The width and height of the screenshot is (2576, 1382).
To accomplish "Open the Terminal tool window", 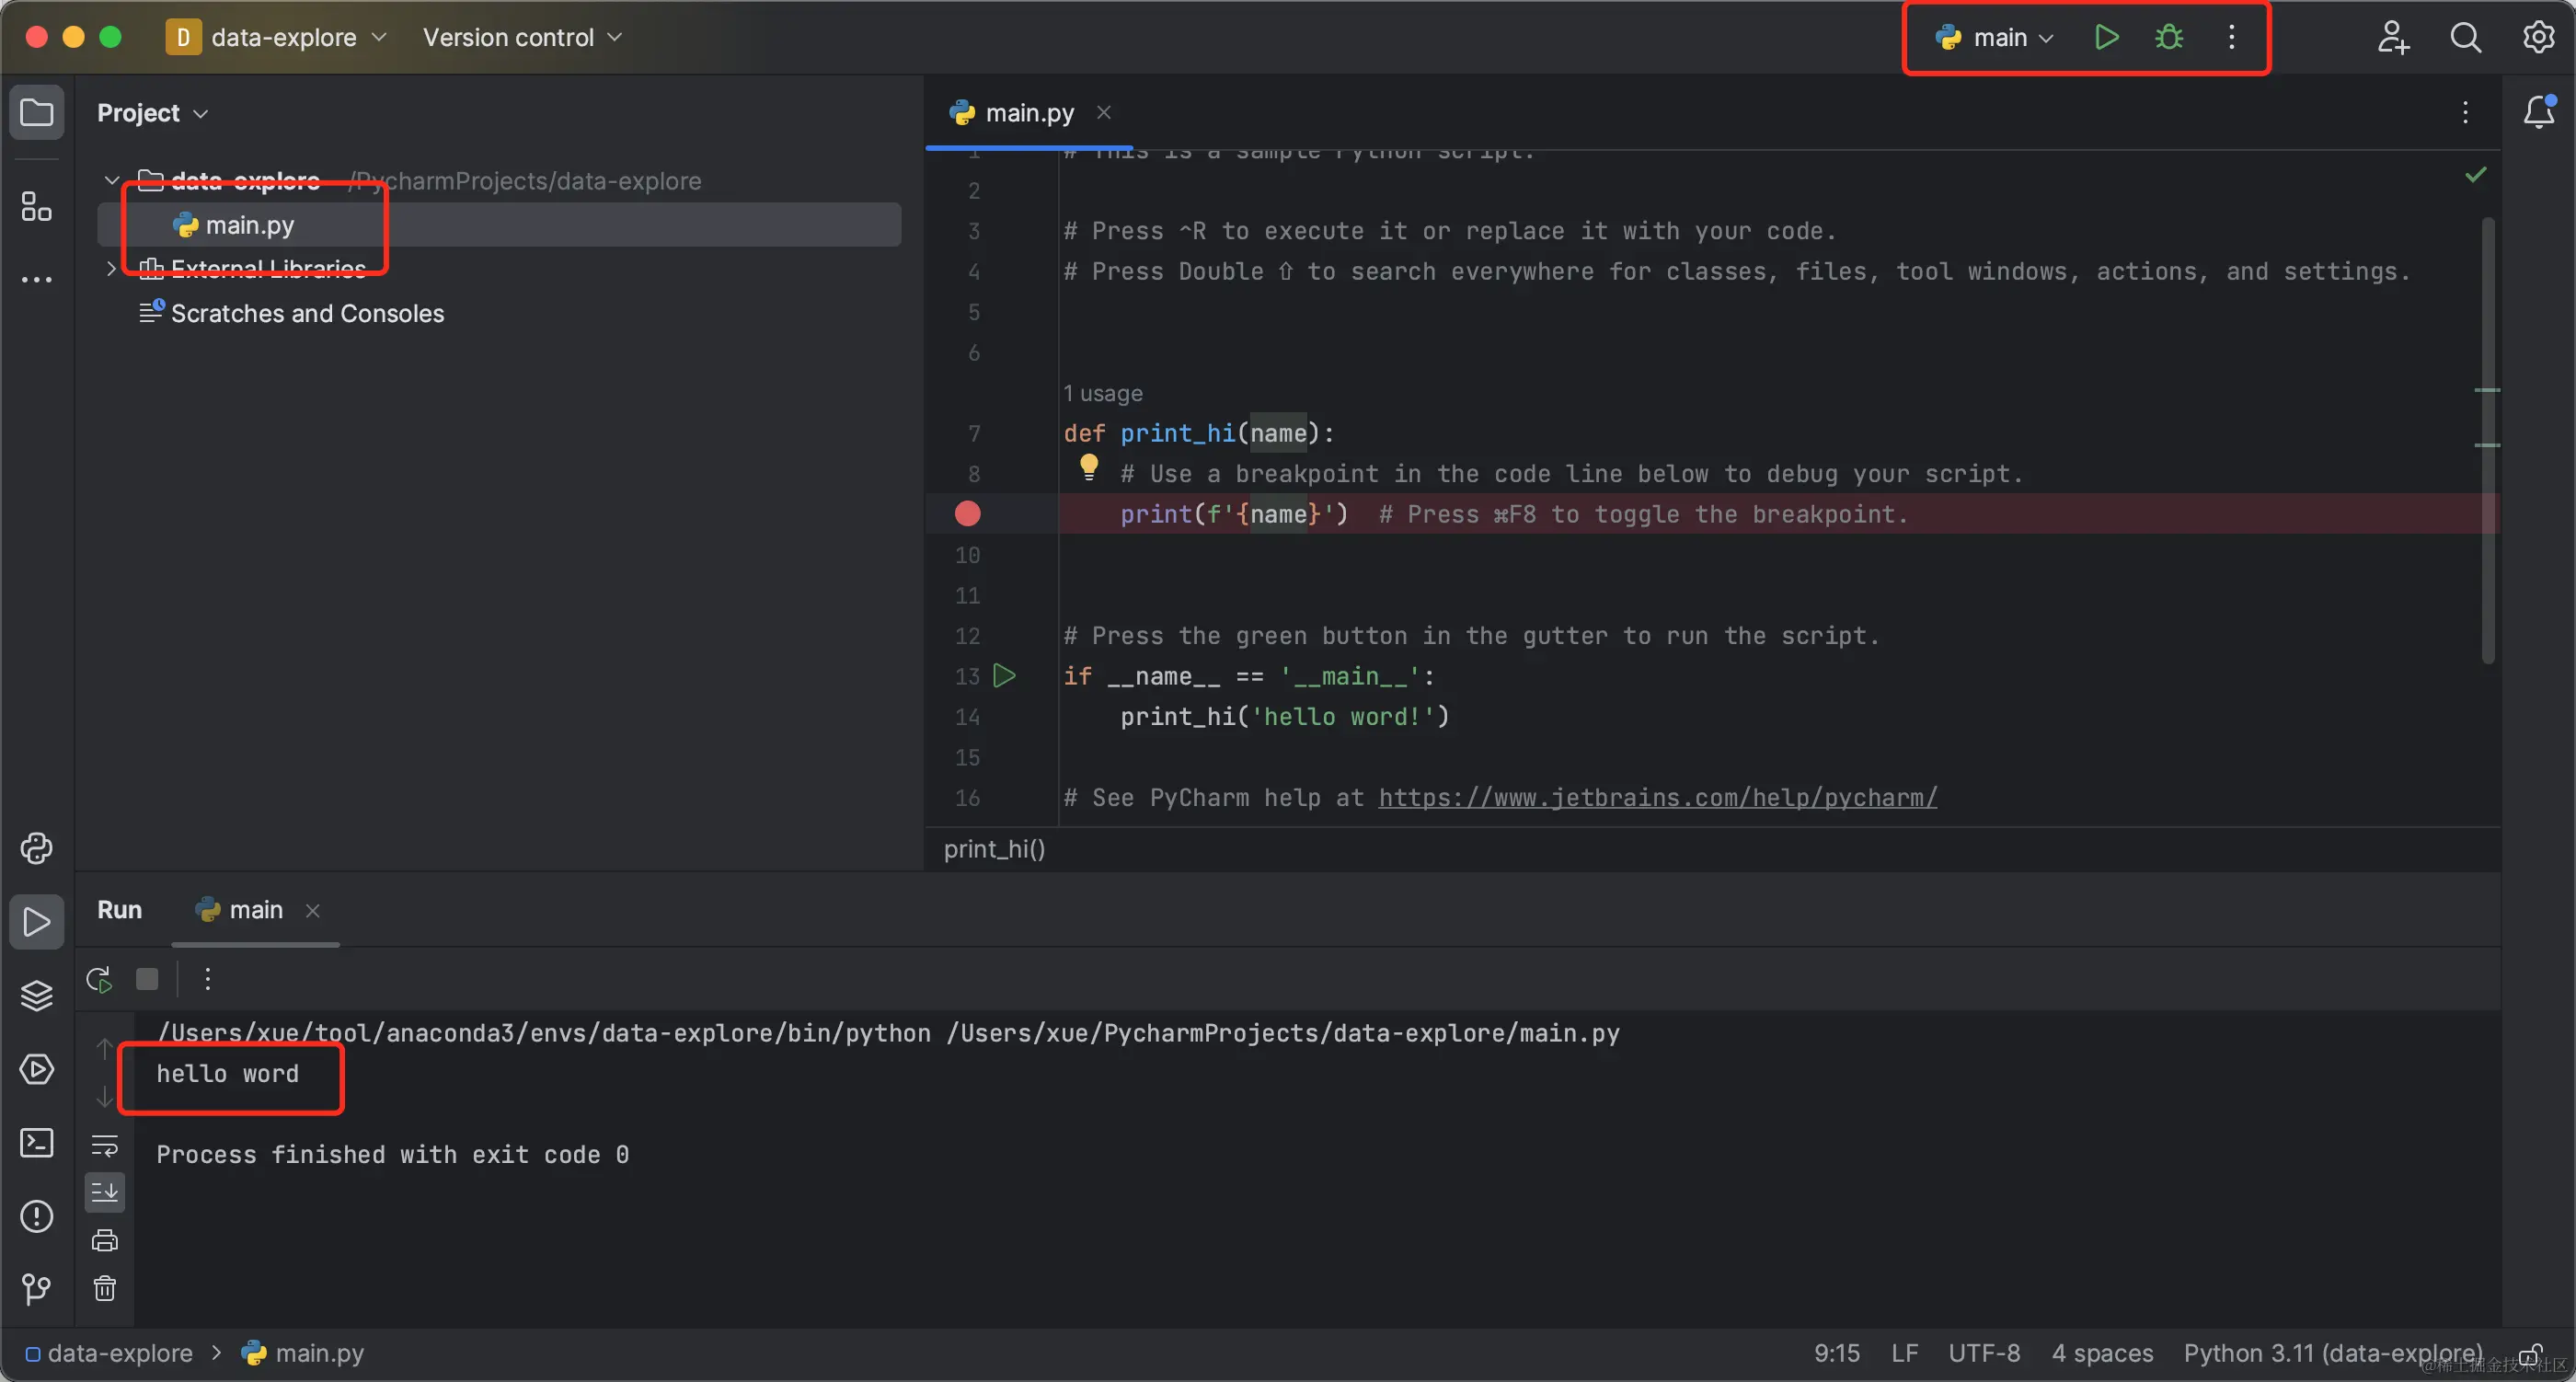I will tap(37, 1143).
